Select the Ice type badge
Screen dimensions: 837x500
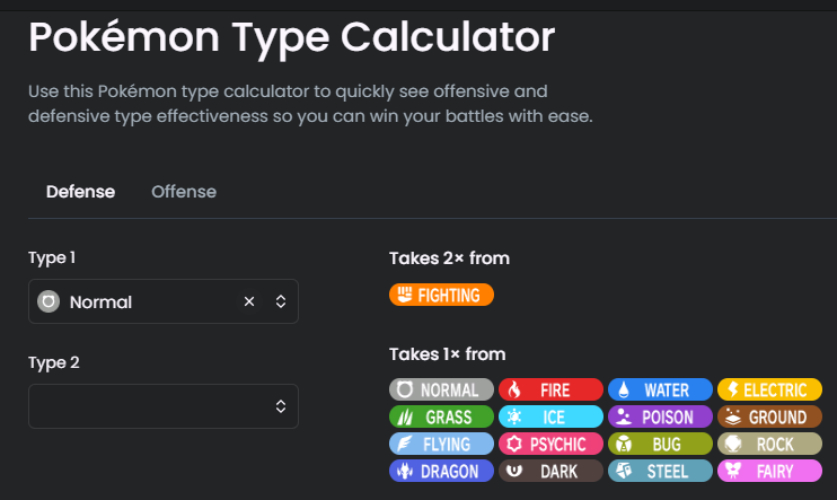[551, 417]
